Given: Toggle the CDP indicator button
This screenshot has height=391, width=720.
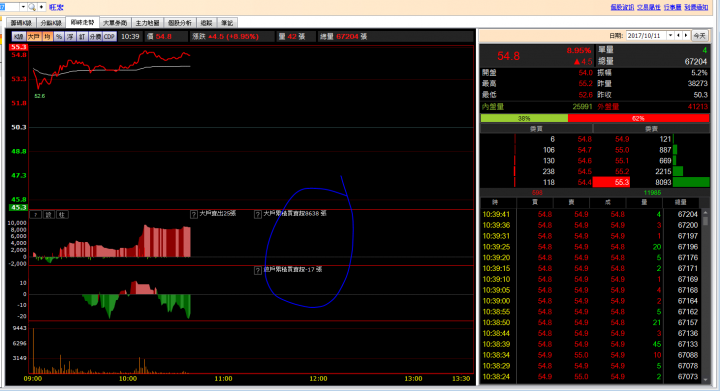Looking at the screenshot, I should click(x=109, y=36).
